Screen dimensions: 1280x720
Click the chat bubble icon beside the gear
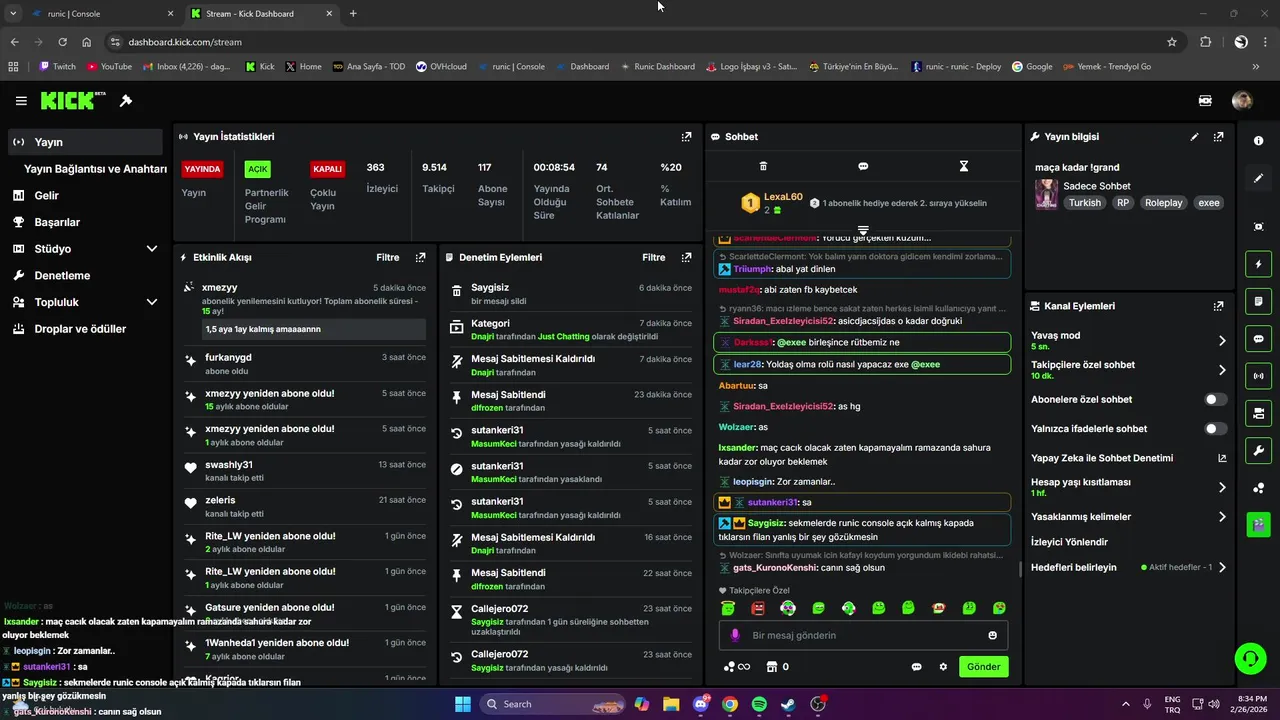(x=916, y=667)
